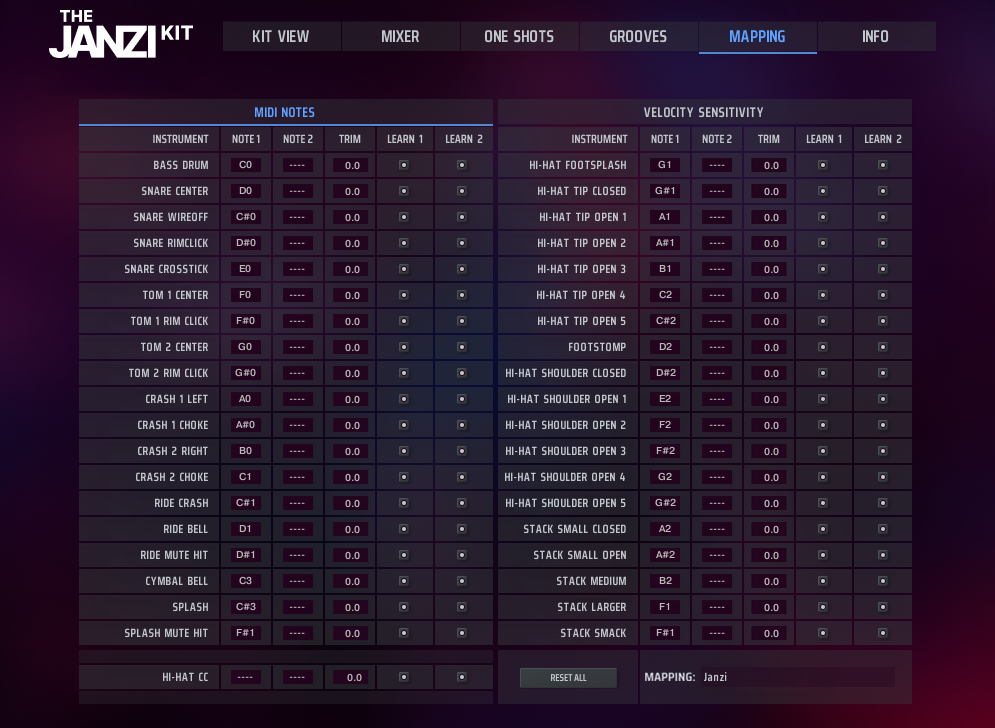
Task: Click the Mapping name field showing Janzi
Action: (795, 677)
